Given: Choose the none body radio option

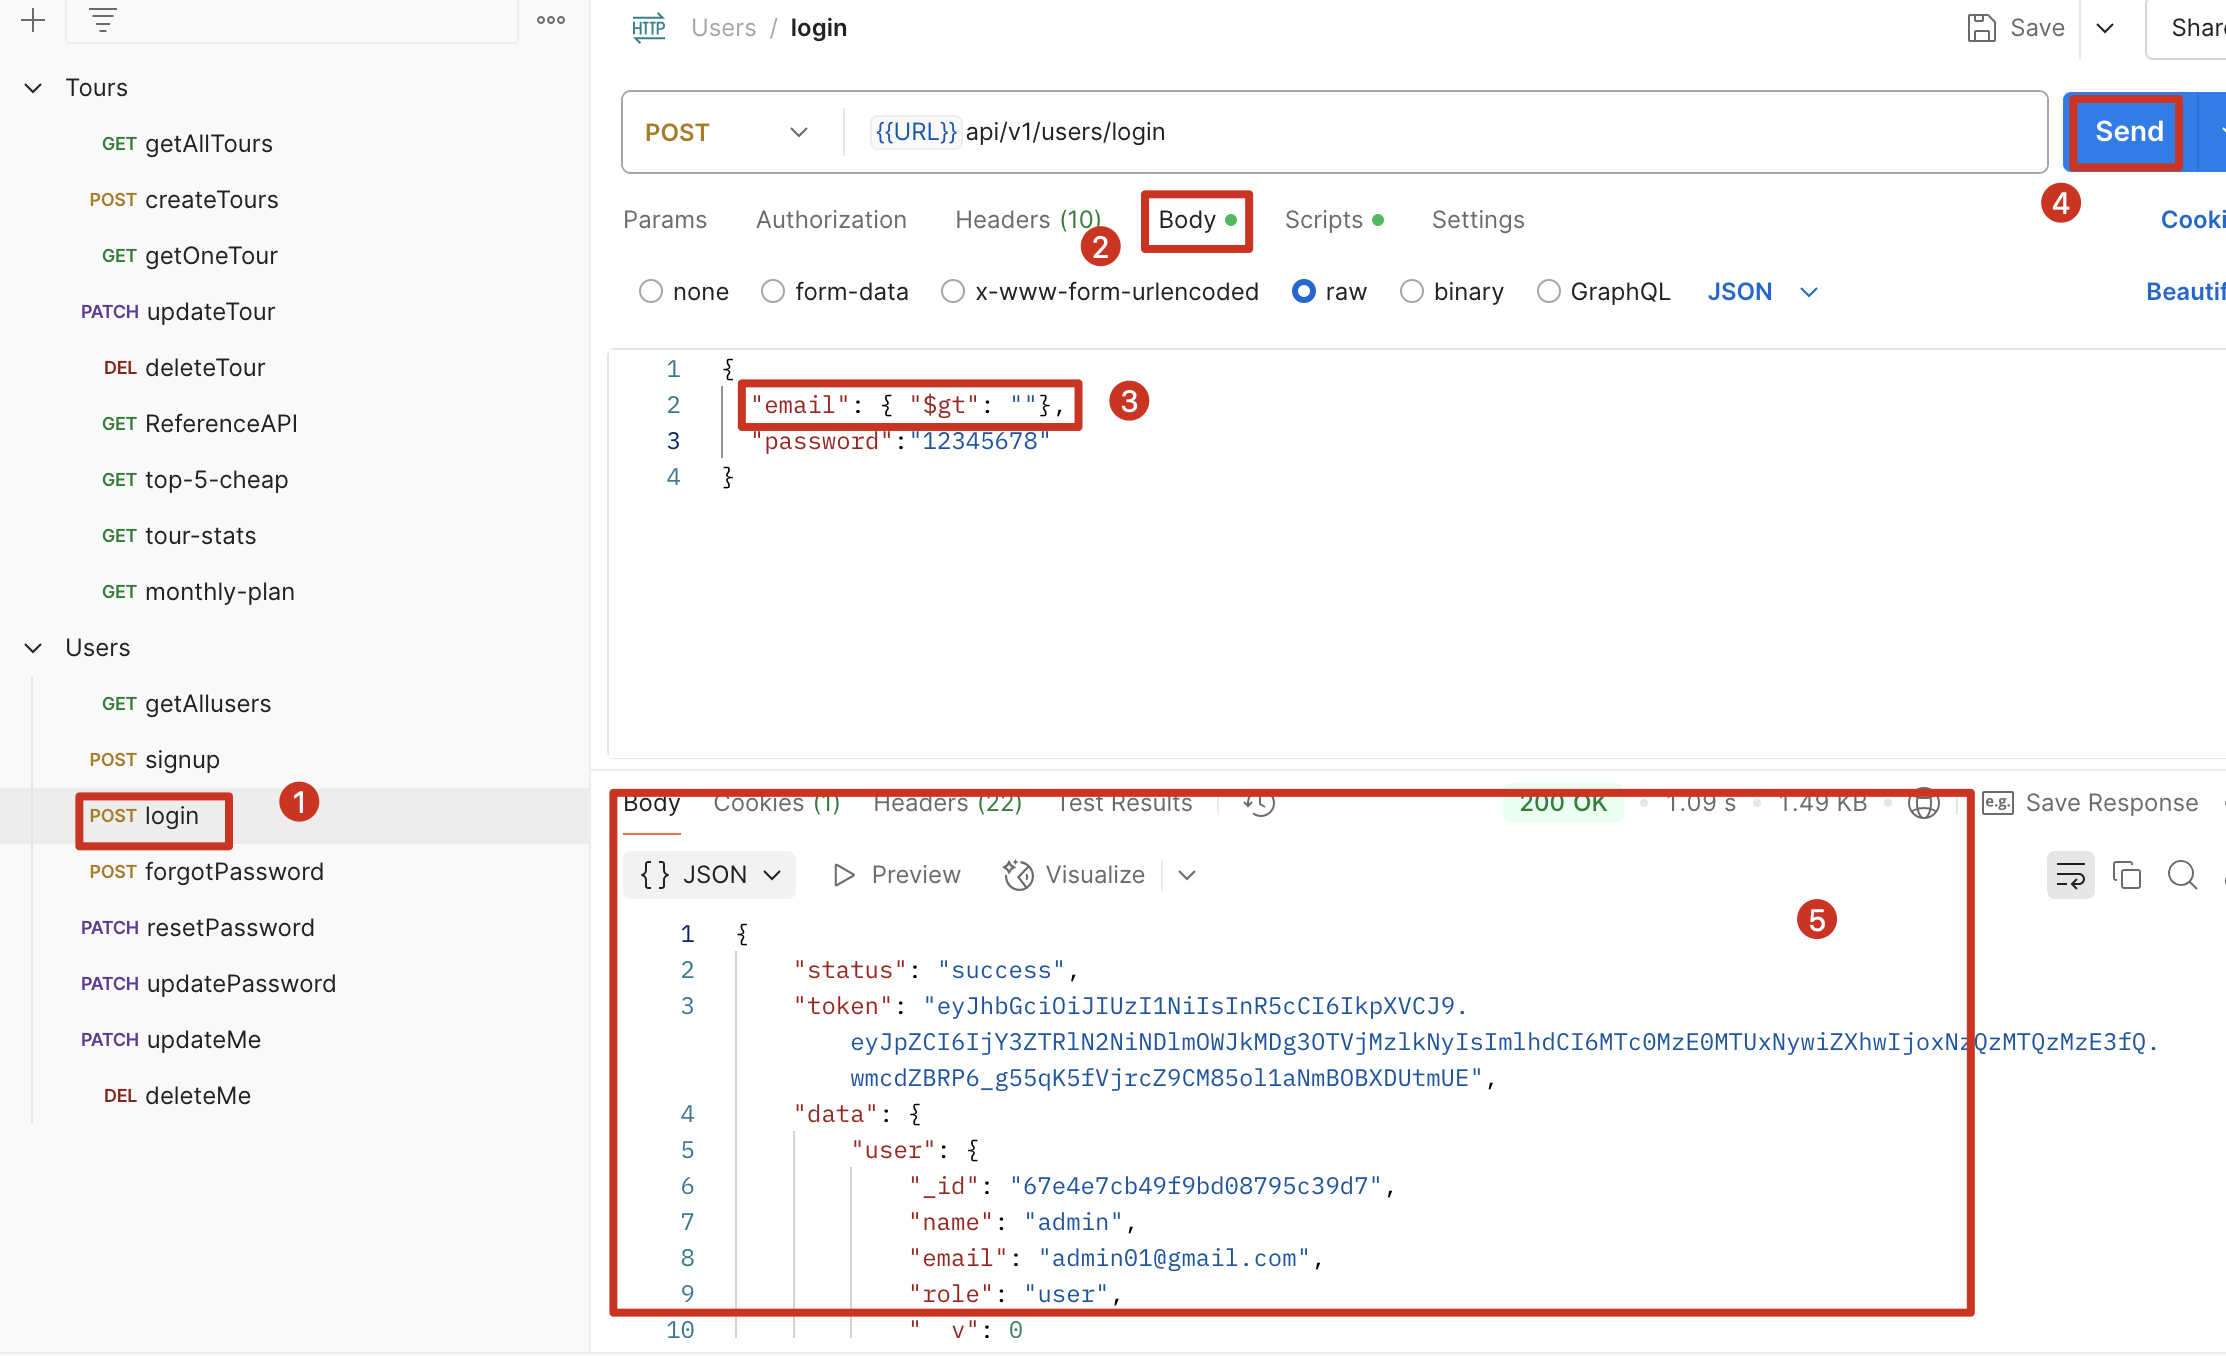Looking at the screenshot, I should [x=651, y=291].
